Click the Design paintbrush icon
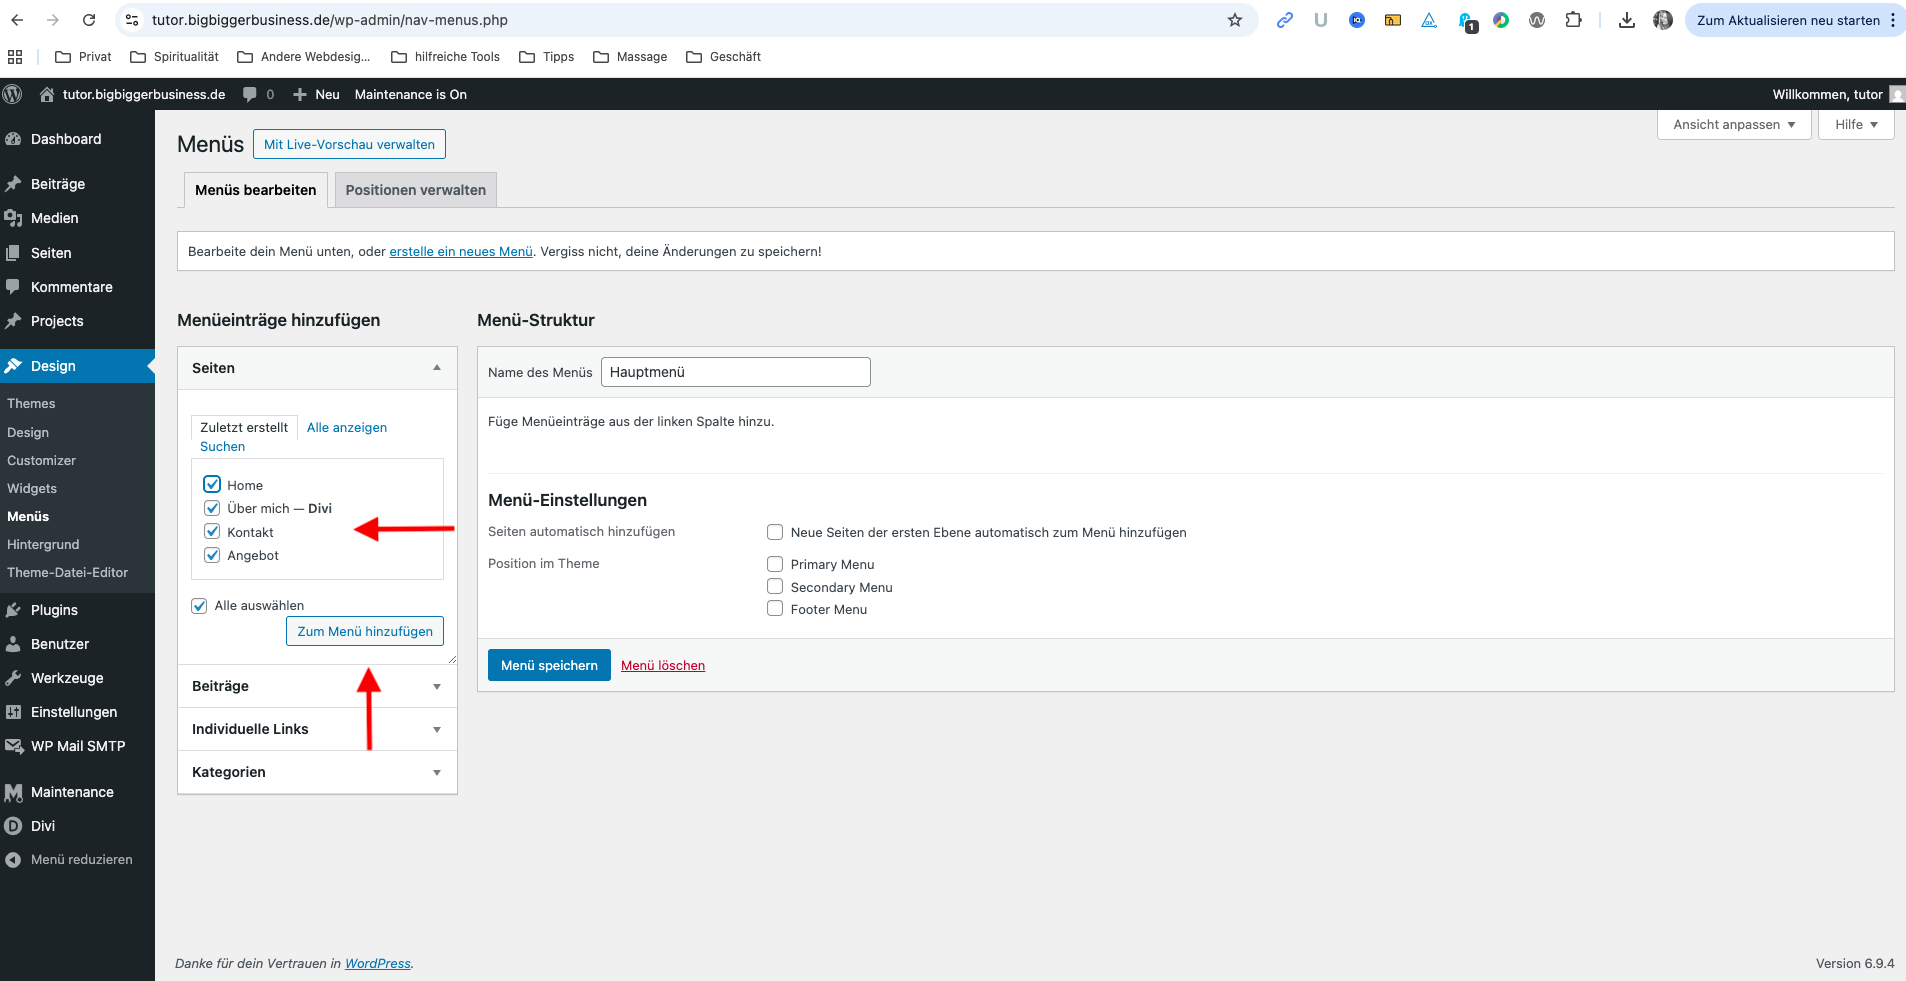Image resolution: width=1906 pixels, height=981 pixels. click(x=13, y=366)
